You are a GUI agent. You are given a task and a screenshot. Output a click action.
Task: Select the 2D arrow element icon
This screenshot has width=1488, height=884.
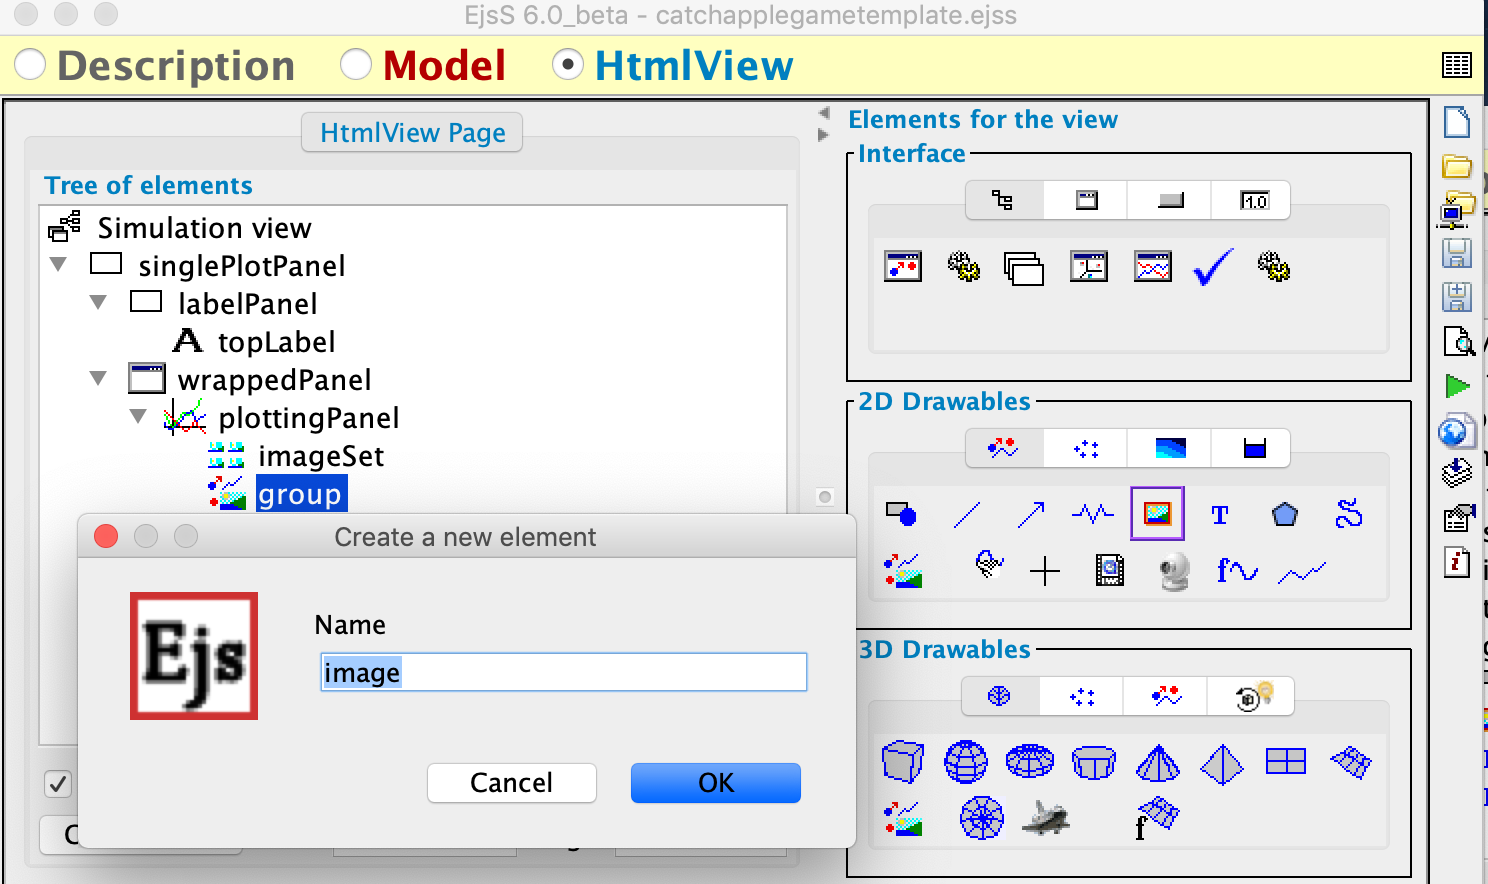1031,514
